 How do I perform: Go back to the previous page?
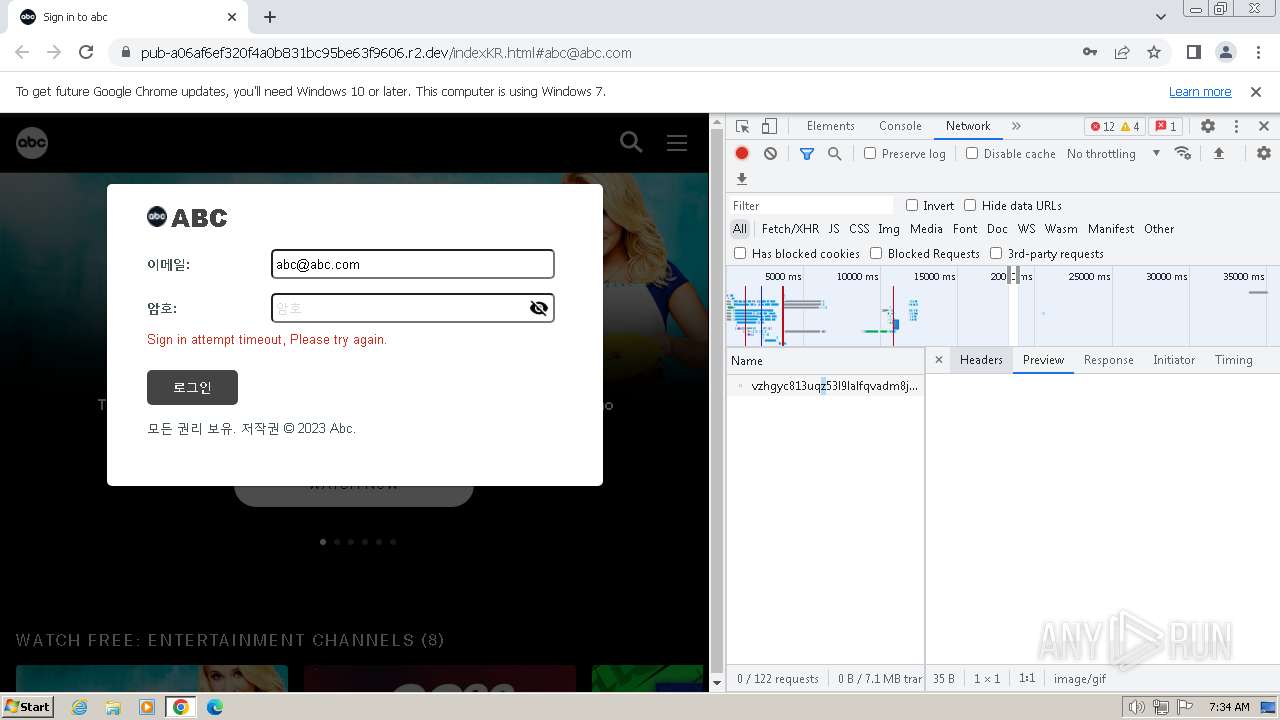click(x=22, y=52)
